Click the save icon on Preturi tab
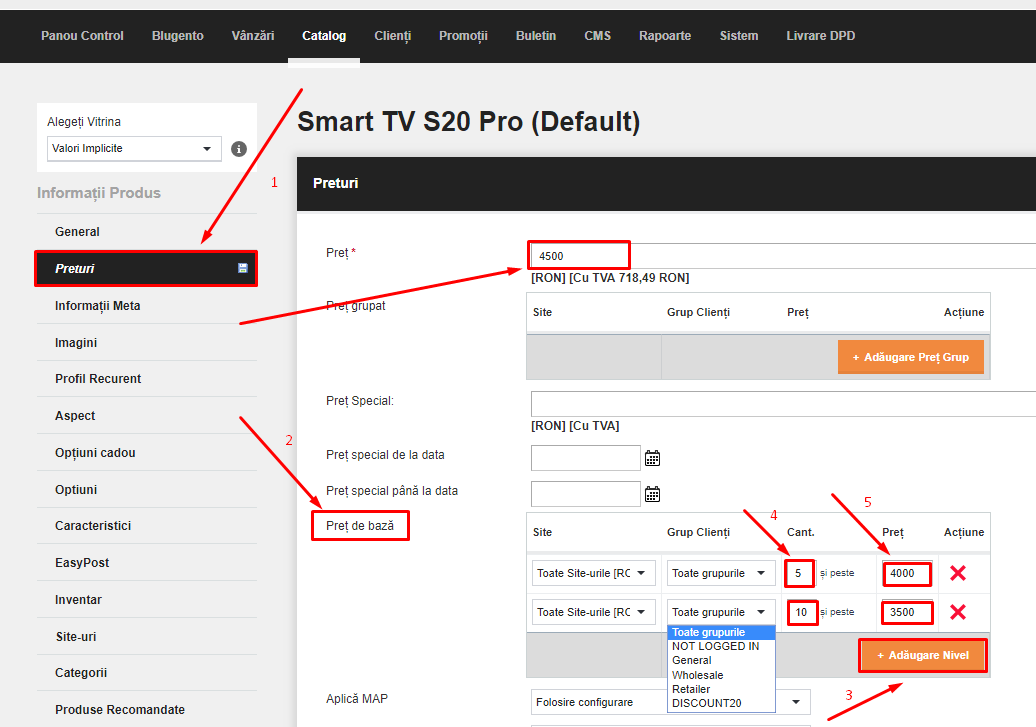Screen dimensions: 1036x727 coord(242,268)
